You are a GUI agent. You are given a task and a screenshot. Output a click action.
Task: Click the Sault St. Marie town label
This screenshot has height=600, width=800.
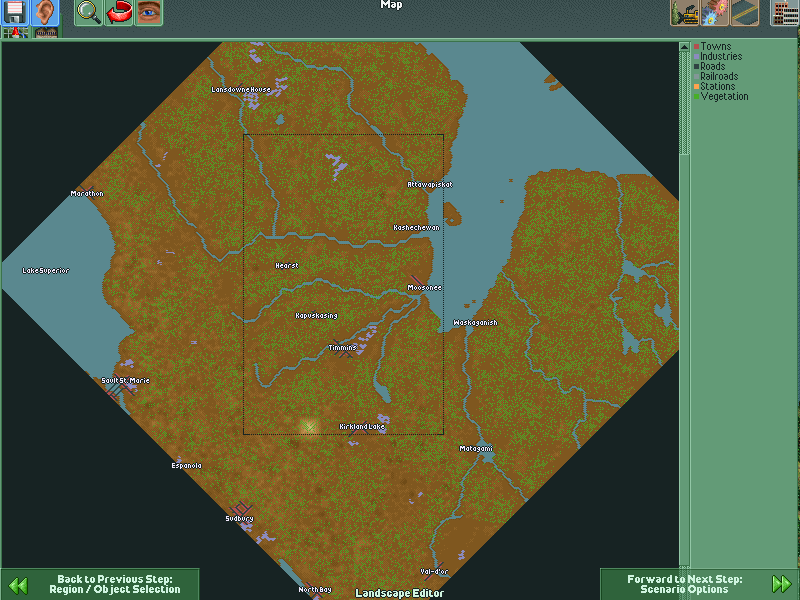126,381
